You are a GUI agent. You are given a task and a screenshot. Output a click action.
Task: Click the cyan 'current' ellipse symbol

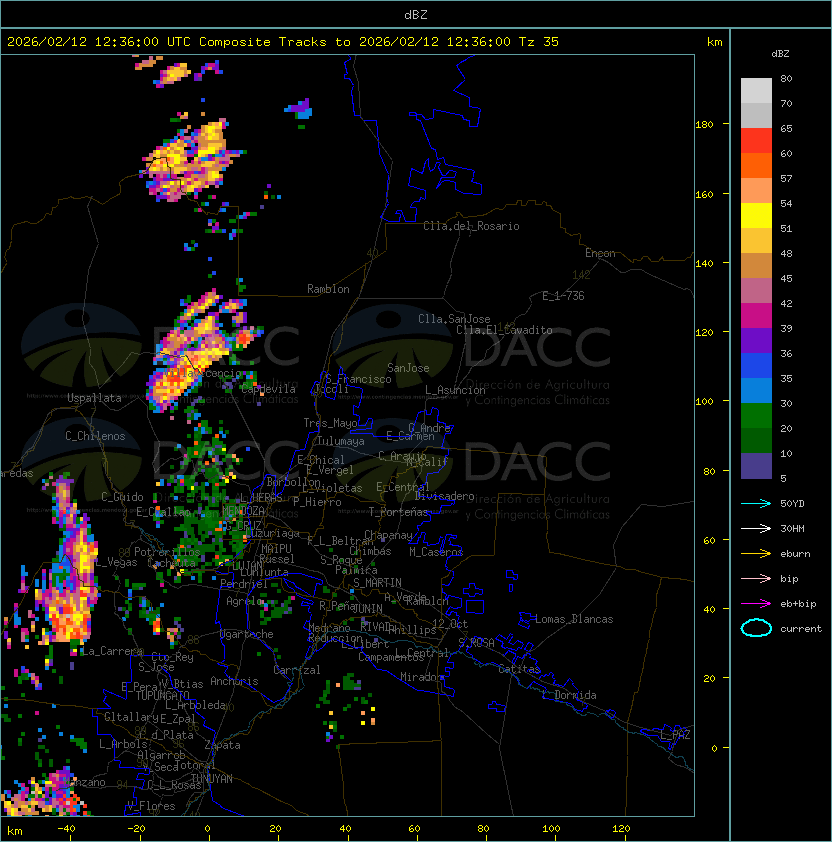[x=756, y=628]
